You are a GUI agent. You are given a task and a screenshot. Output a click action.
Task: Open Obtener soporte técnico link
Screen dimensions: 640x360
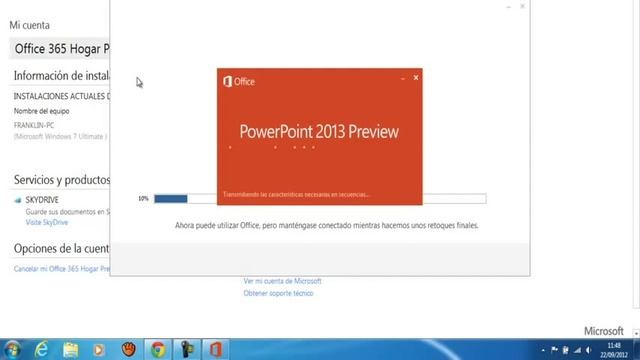coord(278,293)
